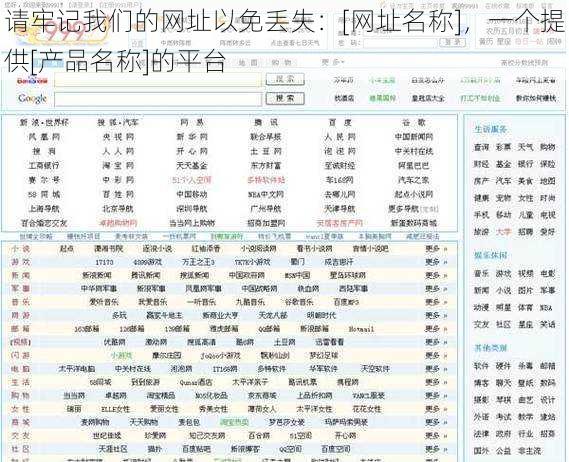The width and height of the screenshot is (569, 462).
Task: Open the 东方财富 link
Action: tap(266, 165)
